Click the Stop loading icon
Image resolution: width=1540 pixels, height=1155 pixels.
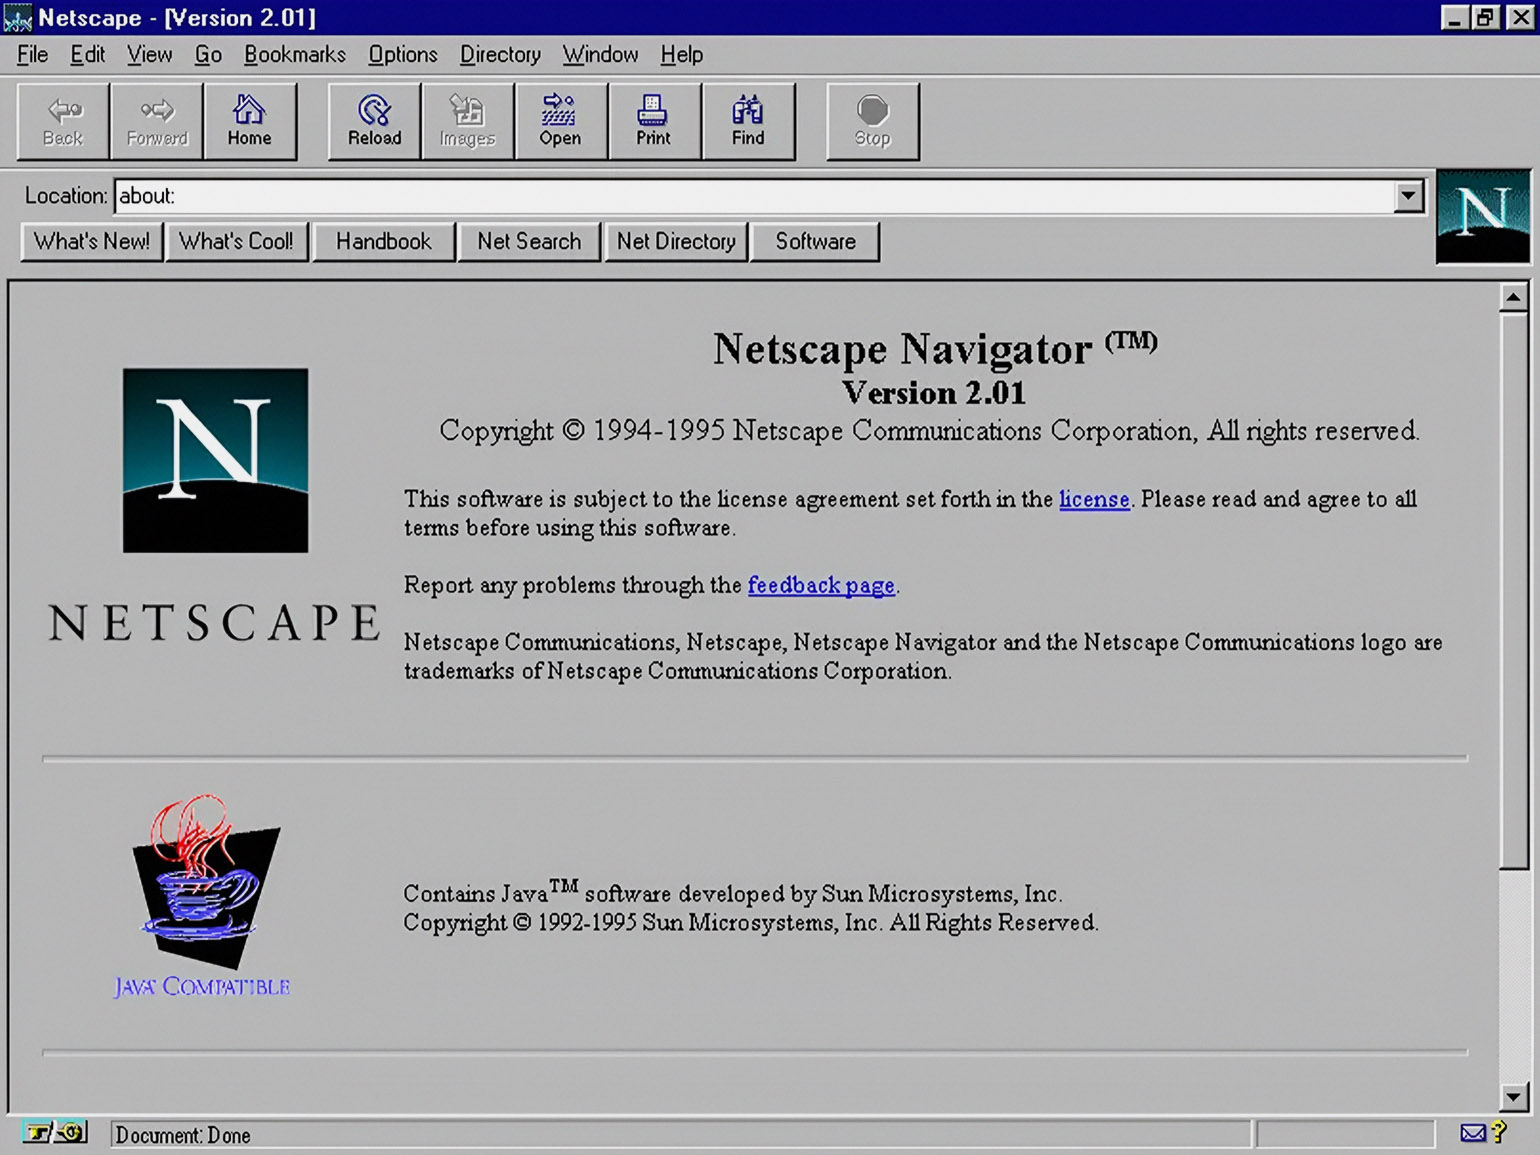coord(872,122)
